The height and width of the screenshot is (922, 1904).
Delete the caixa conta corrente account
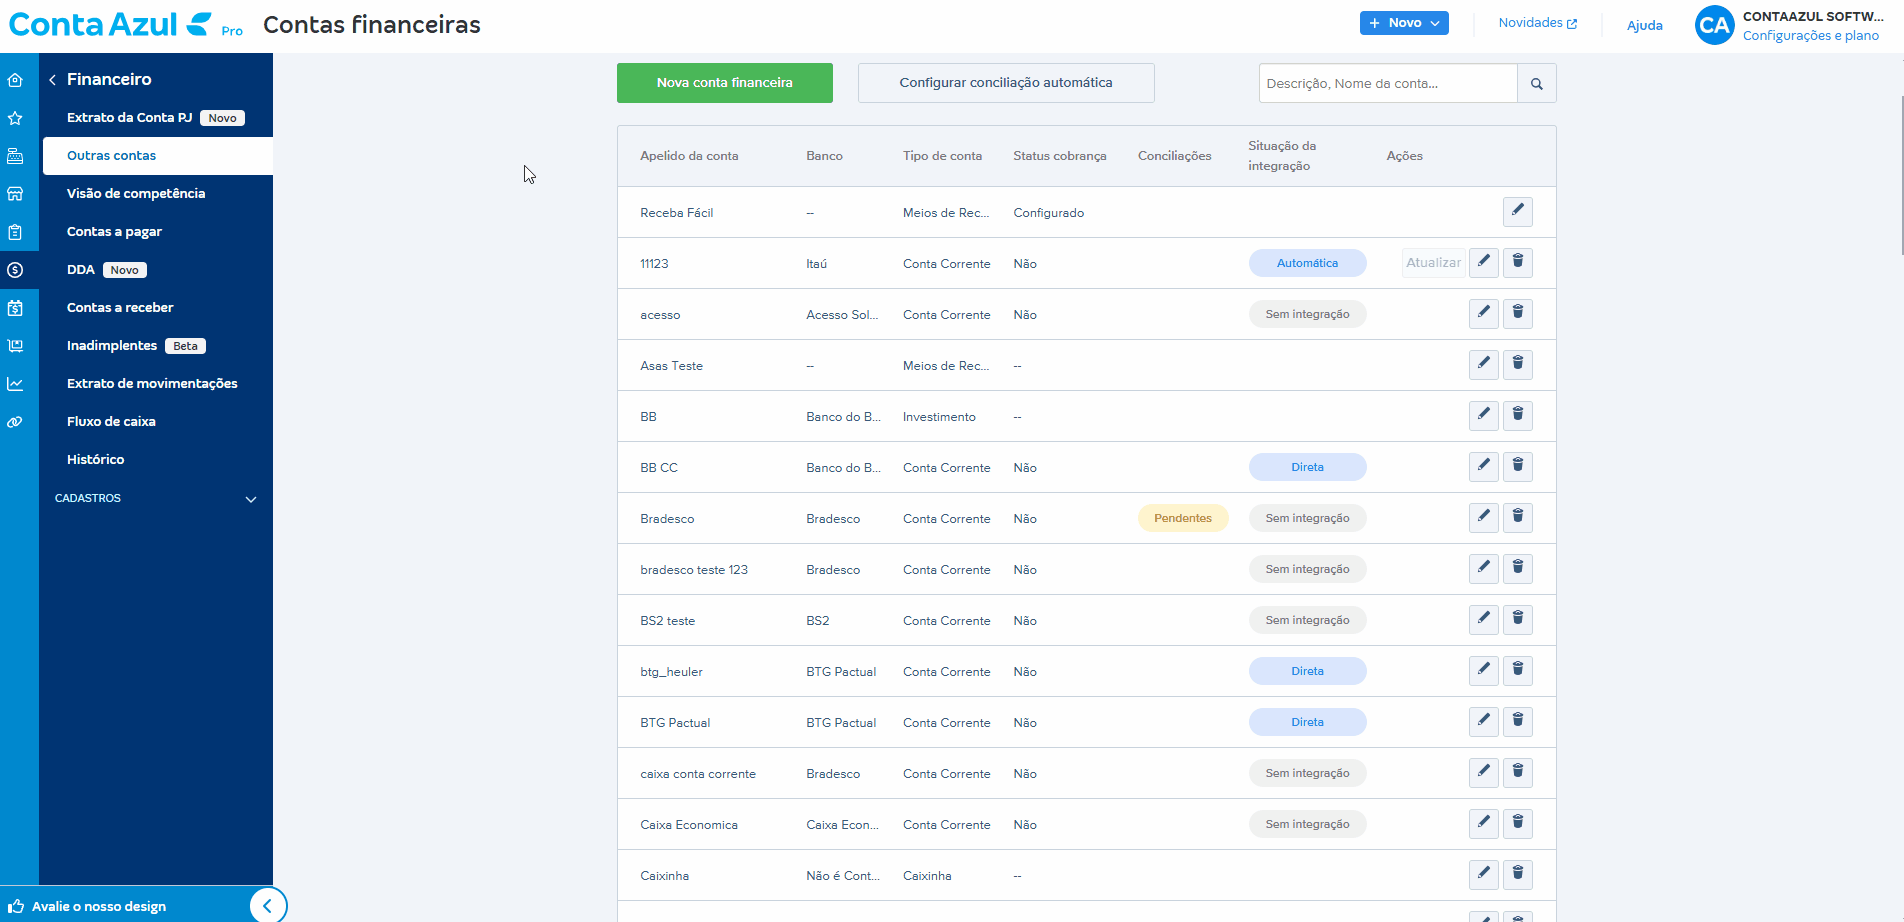point(1518,772)
